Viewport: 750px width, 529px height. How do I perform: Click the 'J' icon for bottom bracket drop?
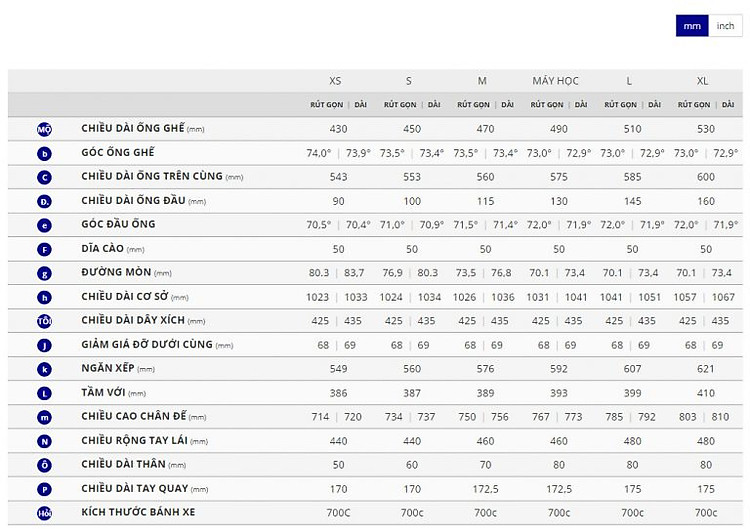tap(44, 345)
